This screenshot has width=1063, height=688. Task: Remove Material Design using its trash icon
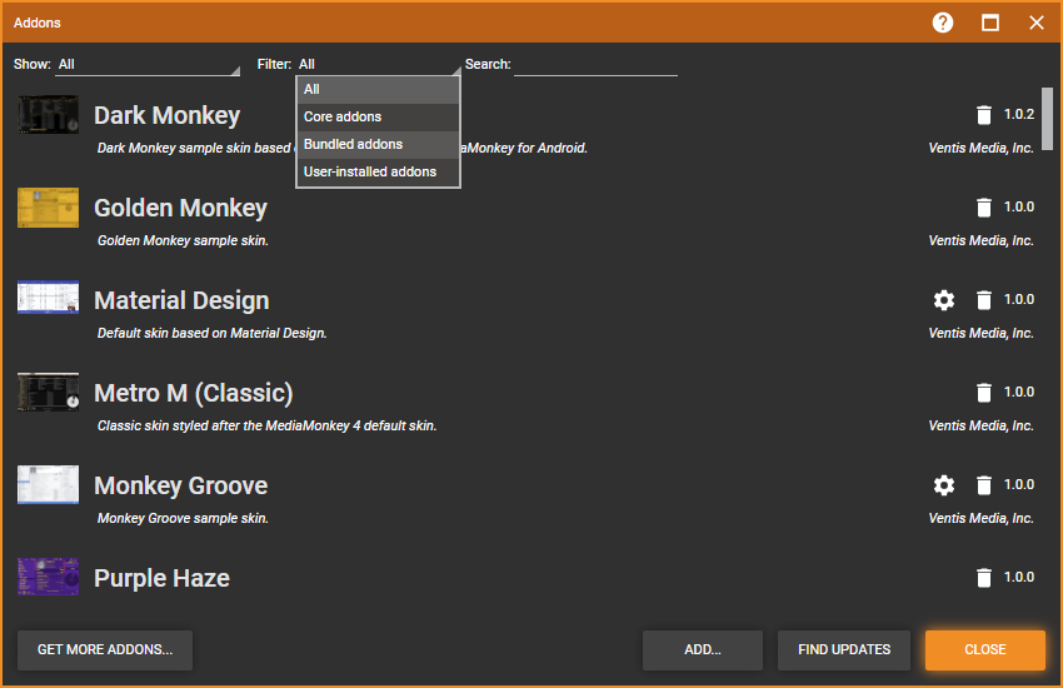point(984,300)
